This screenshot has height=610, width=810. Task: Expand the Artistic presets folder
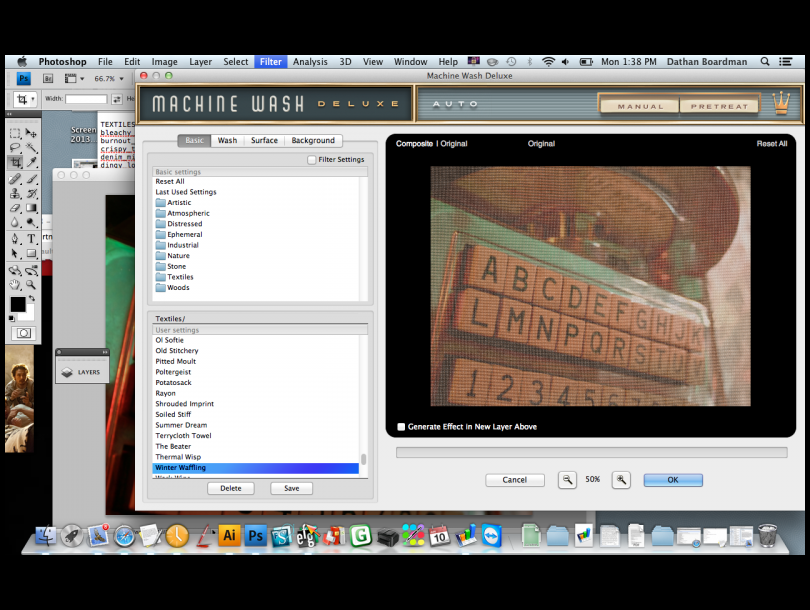coord(173,202)
